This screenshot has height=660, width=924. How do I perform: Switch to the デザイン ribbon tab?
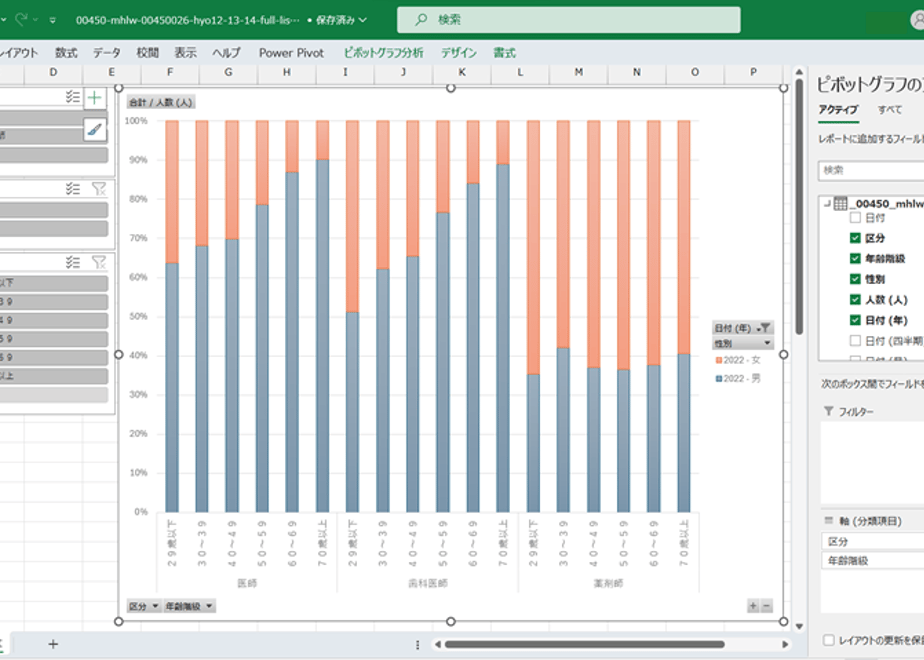pyautogui.click(x=458, y=53)
